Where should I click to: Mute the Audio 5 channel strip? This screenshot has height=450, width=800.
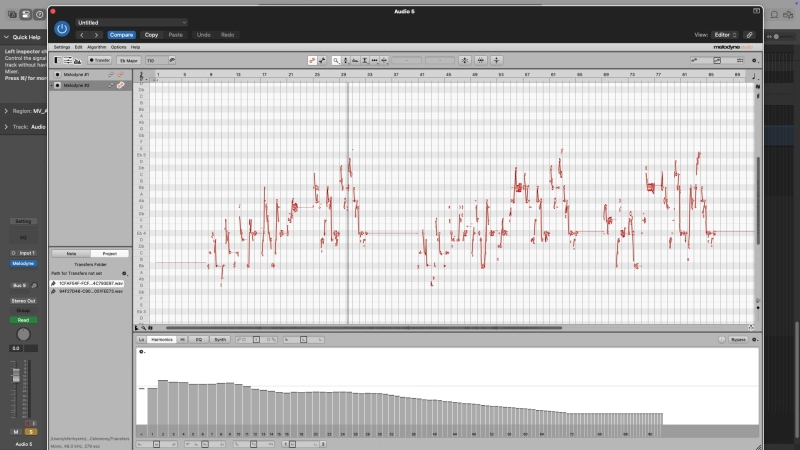pyautogui.click(x=16, y=431)
